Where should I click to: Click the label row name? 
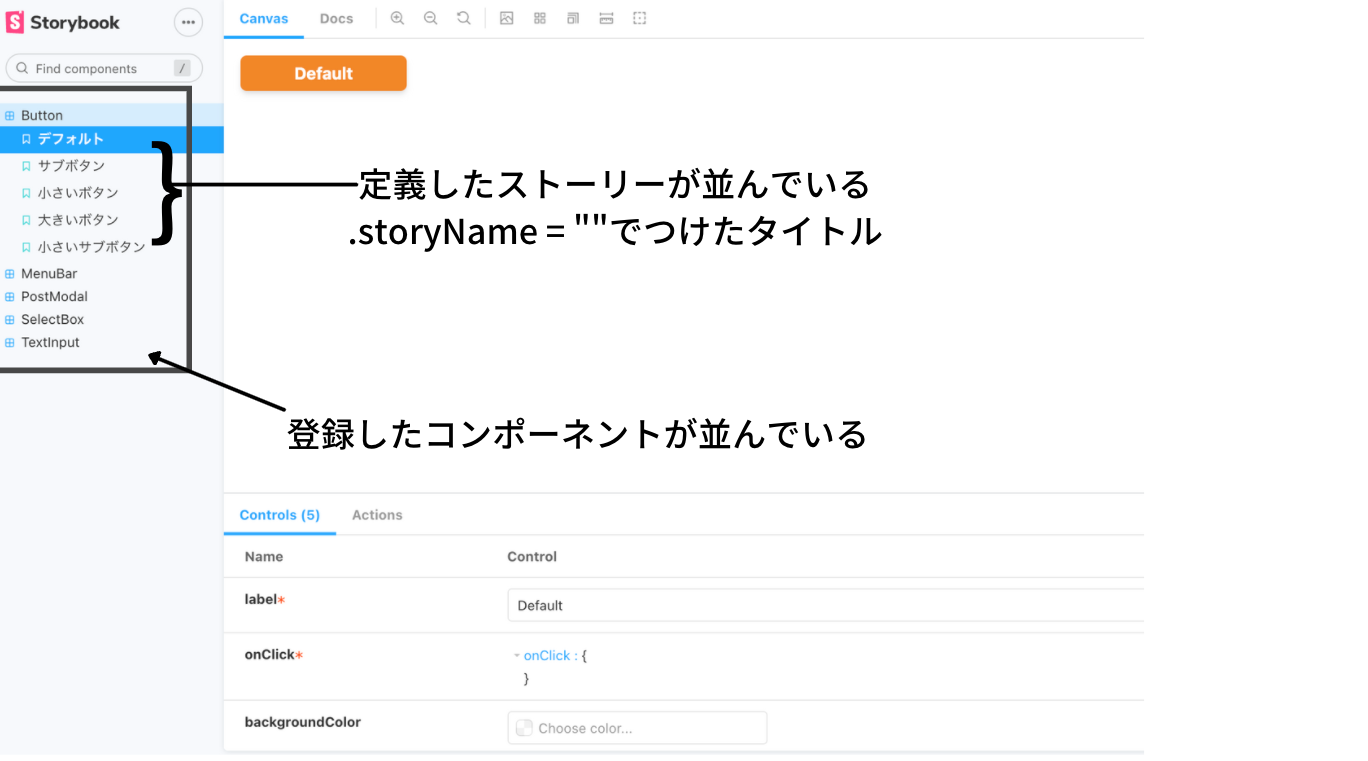pos(265,599)
